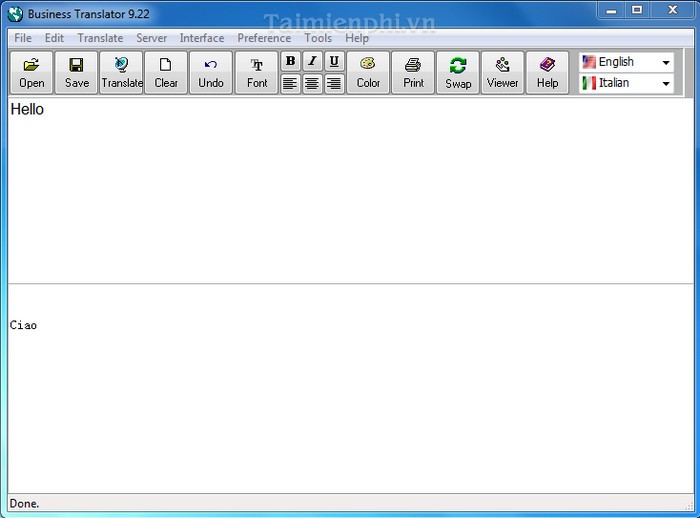This screenshot has height=518, width=700.
Task: Open the Preference menu
Action: click(x=264, y=38)
